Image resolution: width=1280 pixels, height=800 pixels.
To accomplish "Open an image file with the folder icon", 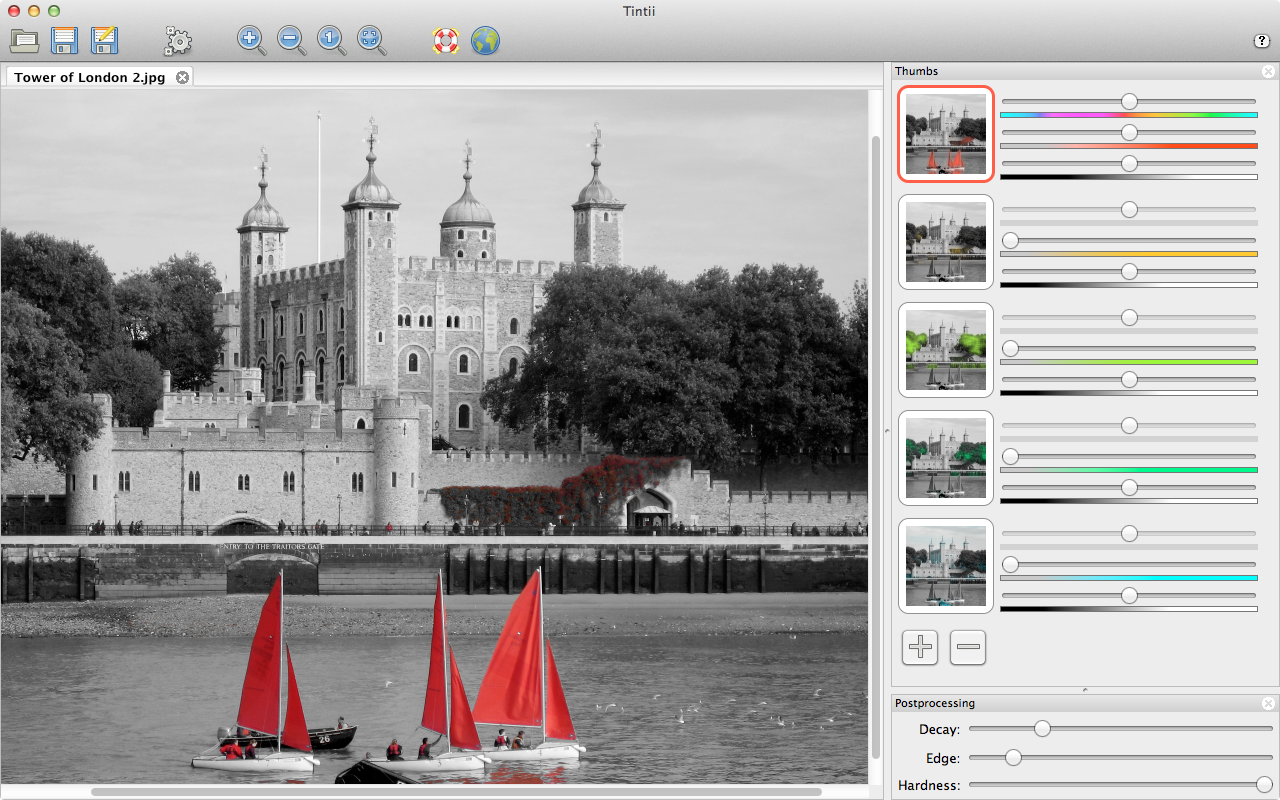I will (x=24, y=41).
